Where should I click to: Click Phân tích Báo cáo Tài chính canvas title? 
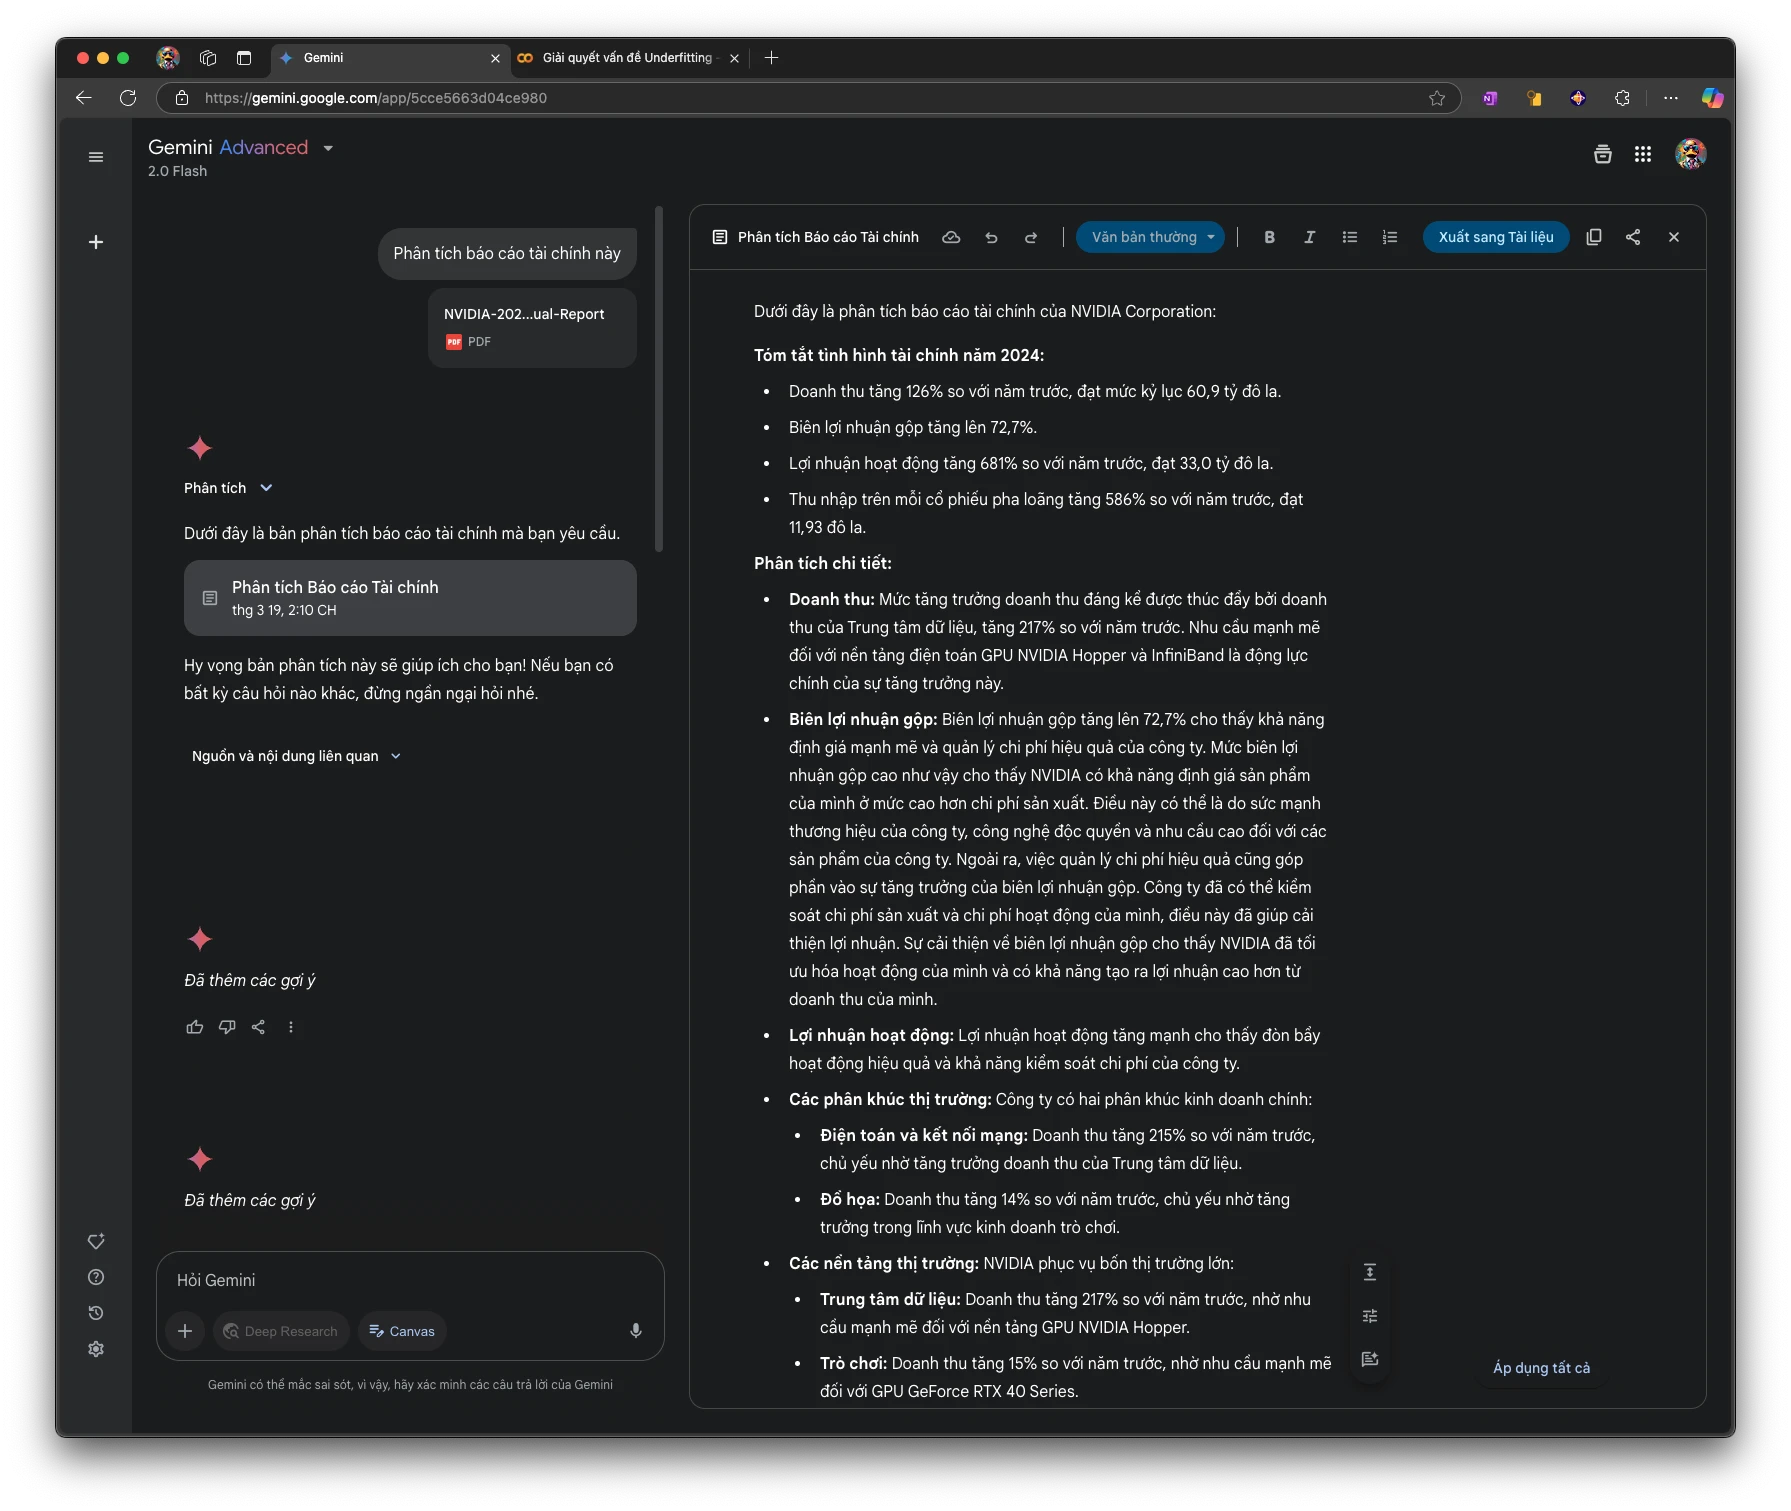click(828, 237)
